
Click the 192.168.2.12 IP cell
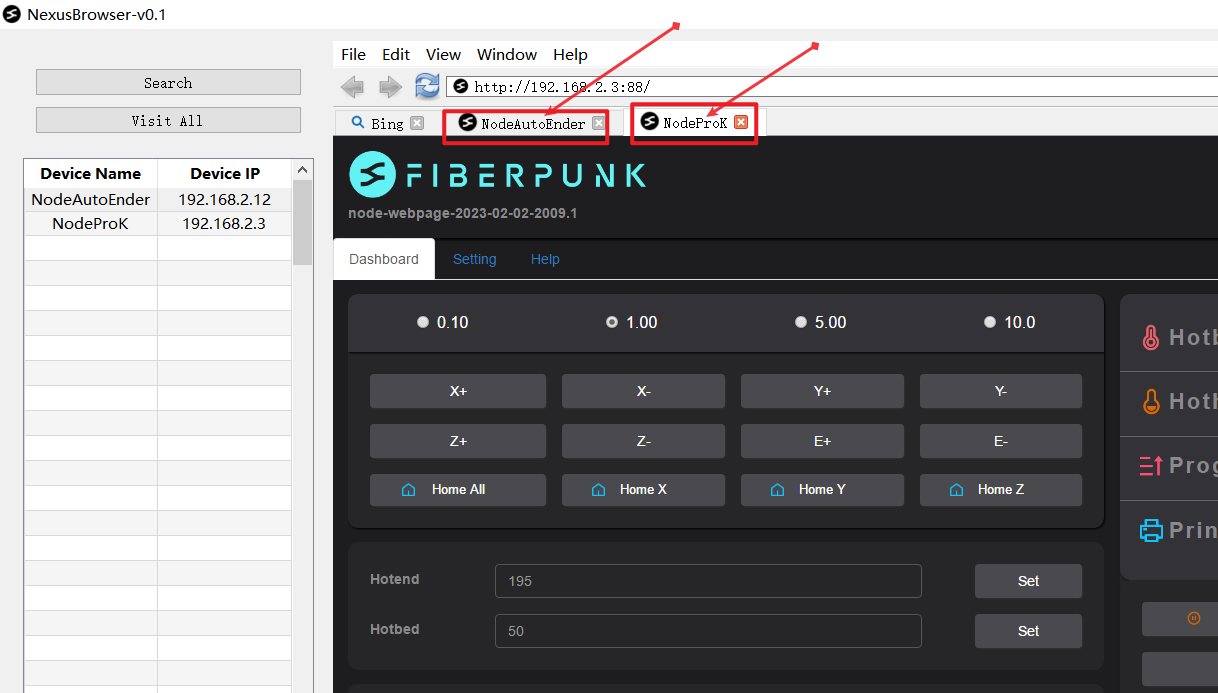(225, 199)
